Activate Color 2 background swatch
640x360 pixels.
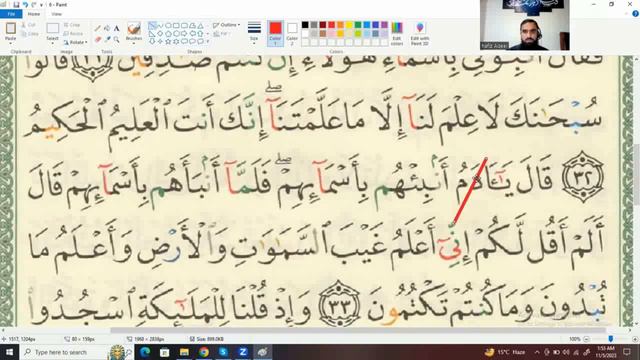coord(292,33)
